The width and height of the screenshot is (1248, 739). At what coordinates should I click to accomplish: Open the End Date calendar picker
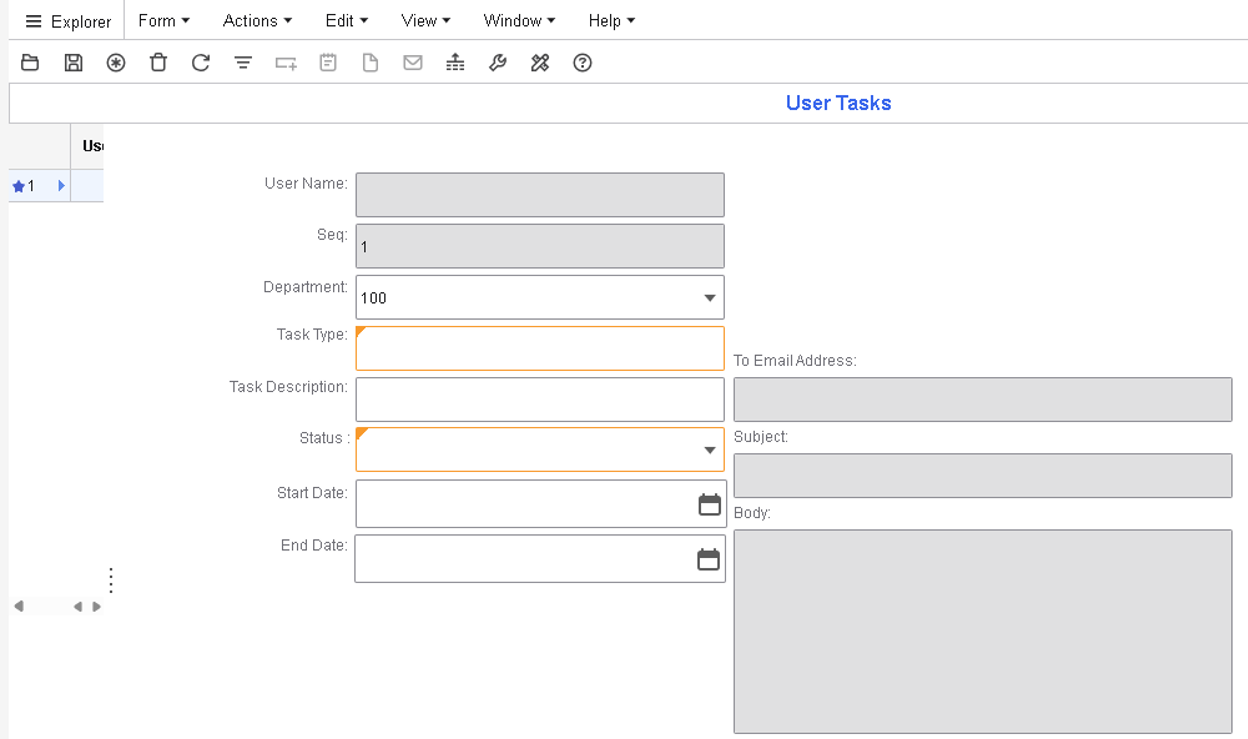pyautogui.click(x=708, y=559)
